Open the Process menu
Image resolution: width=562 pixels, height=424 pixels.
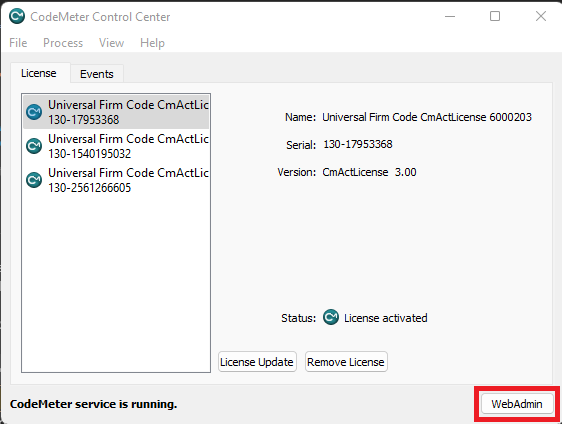point(63,43)
